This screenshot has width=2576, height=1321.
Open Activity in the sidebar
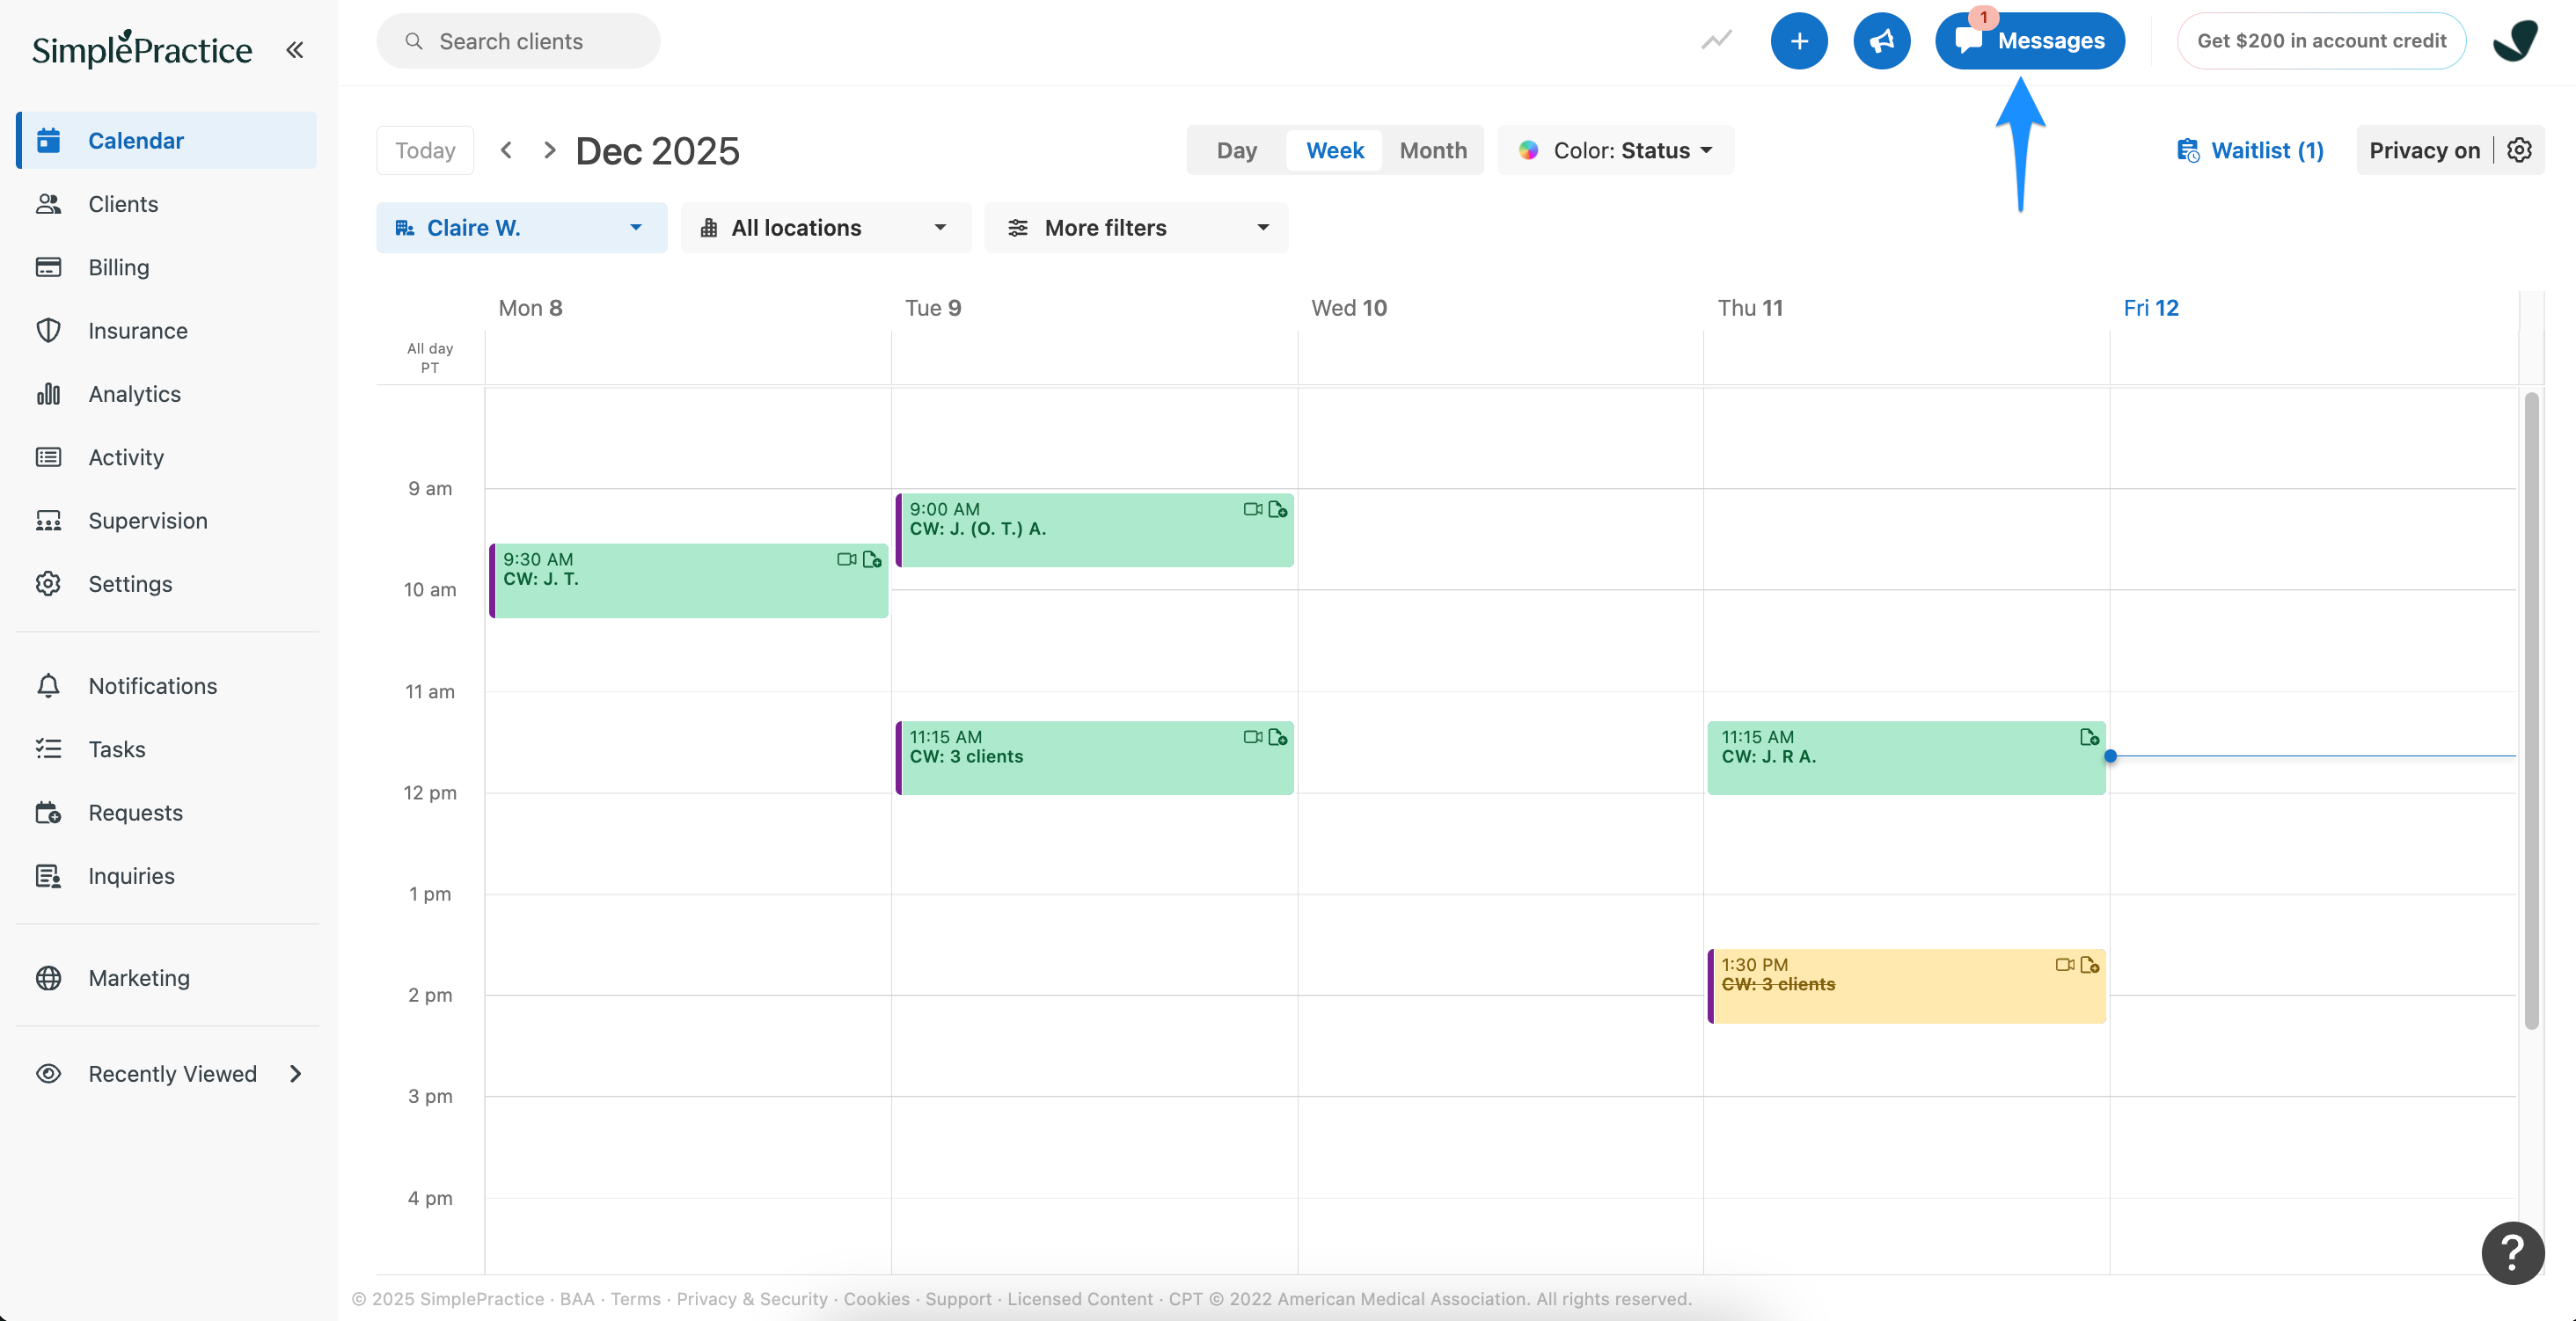(x=167, y=457)
